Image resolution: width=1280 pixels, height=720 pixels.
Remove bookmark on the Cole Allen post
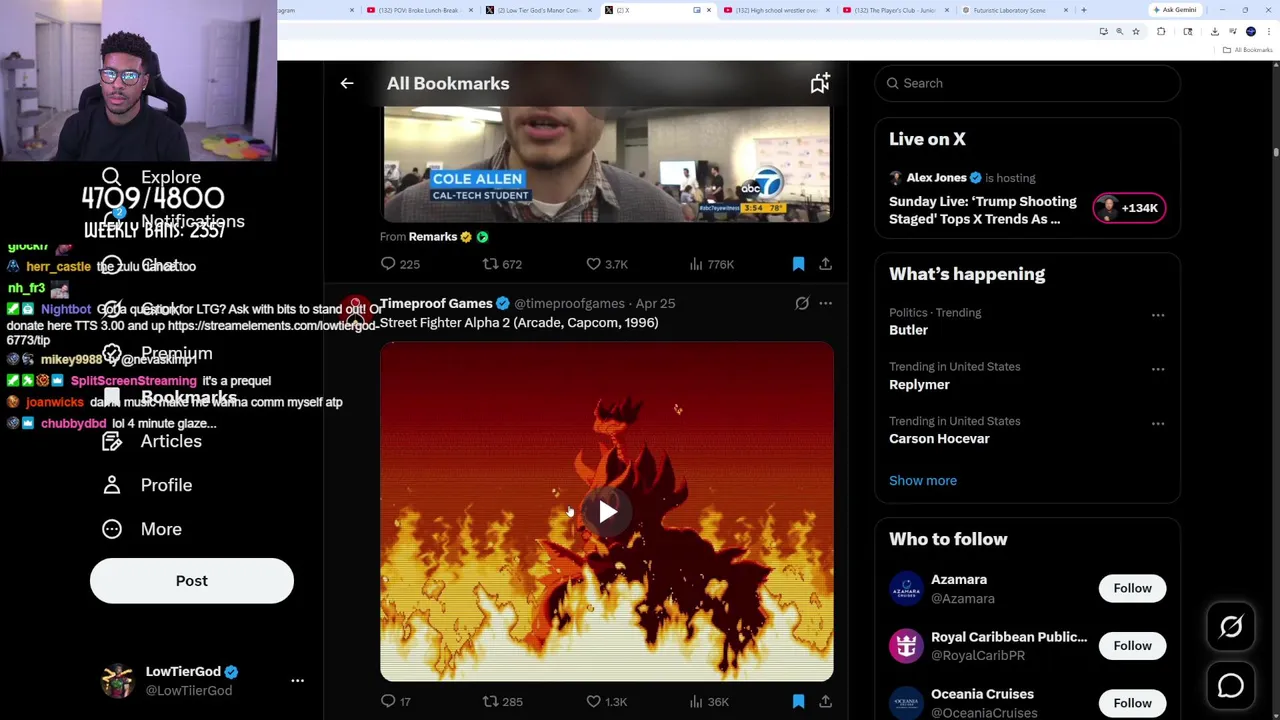click(798, 264)
